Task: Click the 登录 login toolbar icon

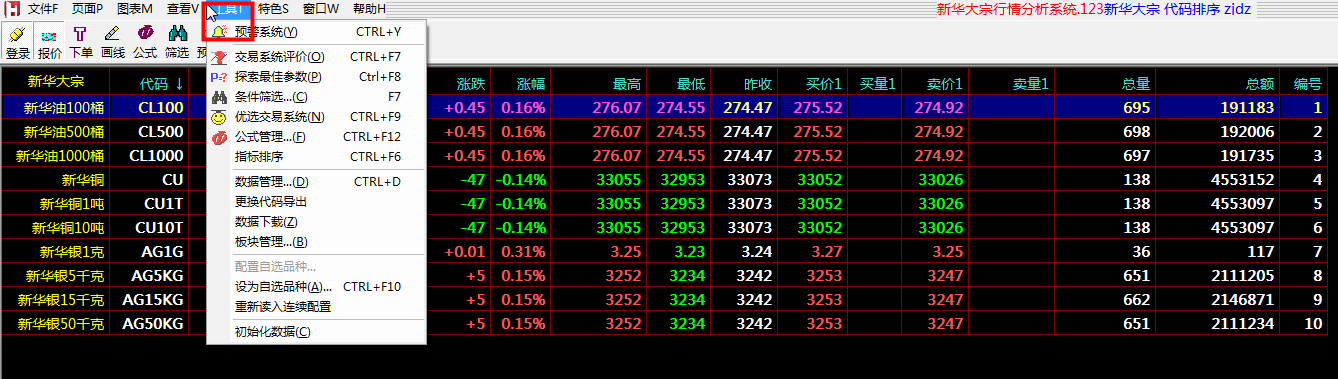Action: point(17,42)
